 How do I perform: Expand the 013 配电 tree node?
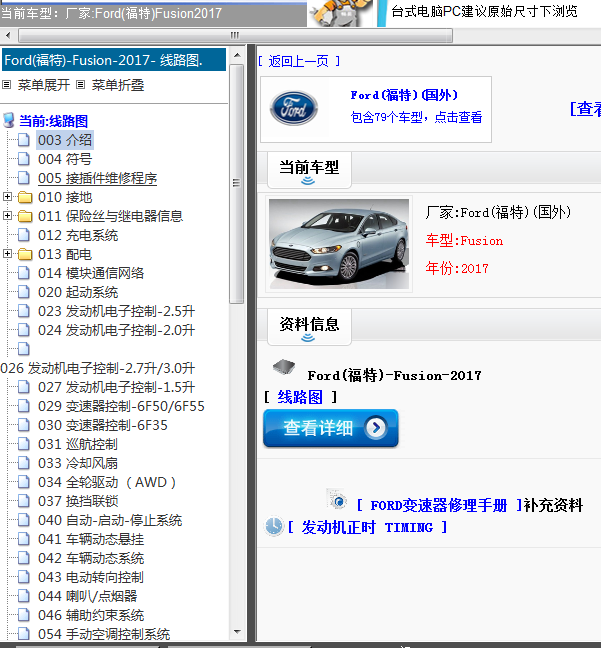7,254
